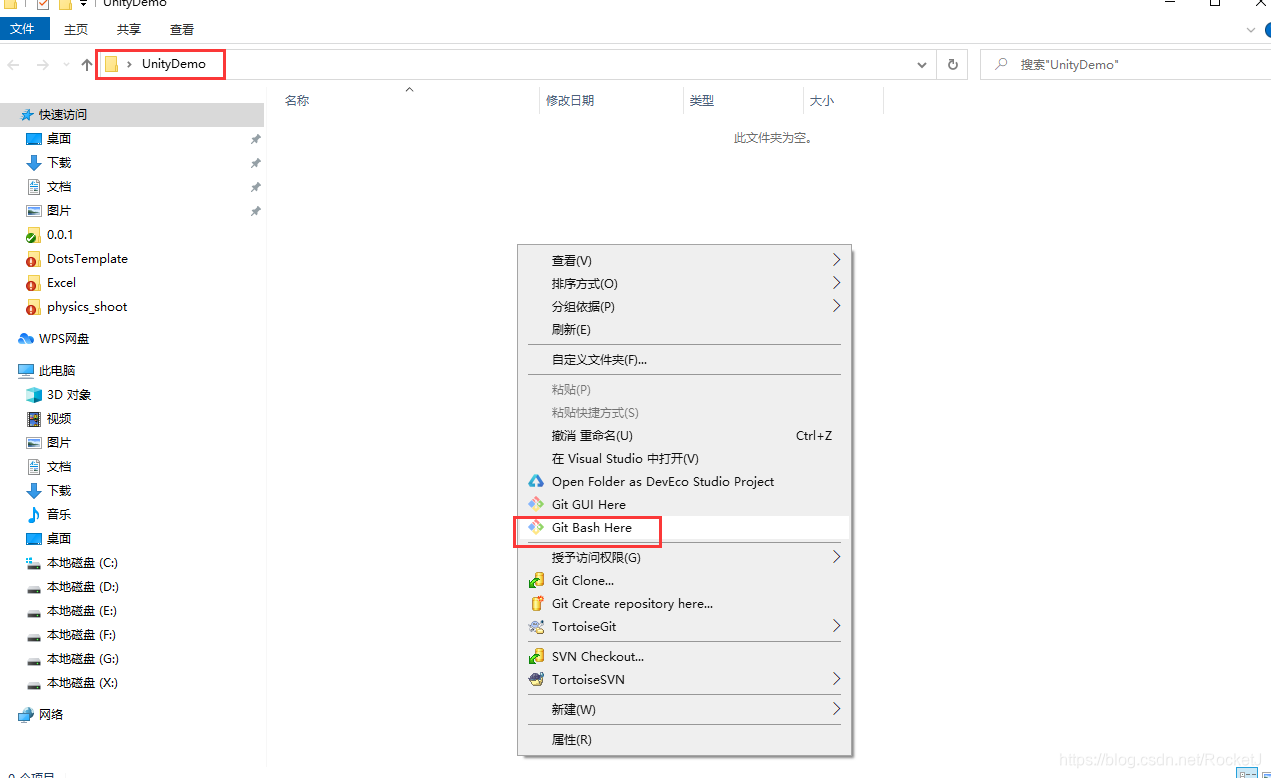Select SVN Checkout... entry
Screen dimensions: 1271x778
(x=598, y=656)
